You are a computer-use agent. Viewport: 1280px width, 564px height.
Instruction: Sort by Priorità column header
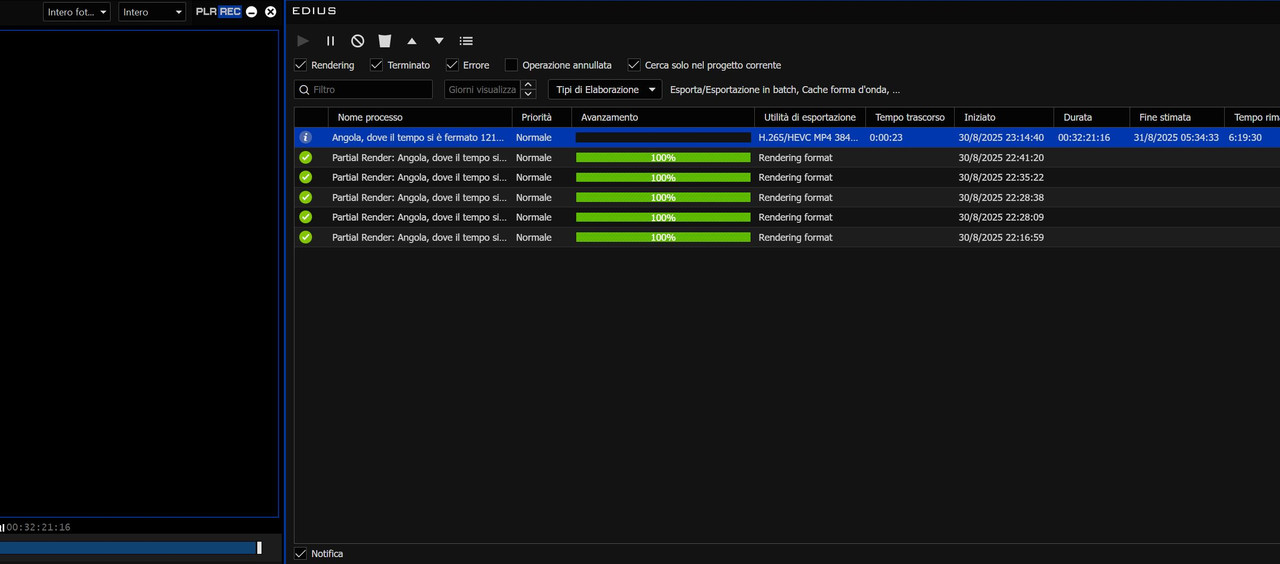point(541,117)
